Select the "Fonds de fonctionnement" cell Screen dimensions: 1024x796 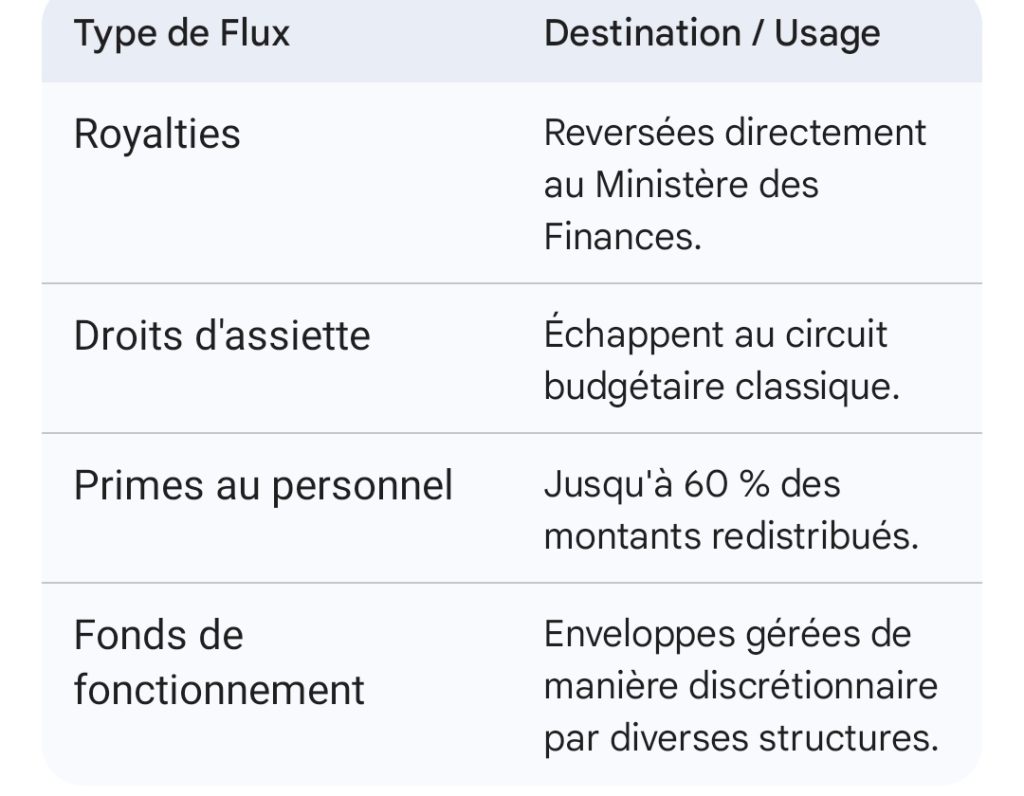point(219,662)
